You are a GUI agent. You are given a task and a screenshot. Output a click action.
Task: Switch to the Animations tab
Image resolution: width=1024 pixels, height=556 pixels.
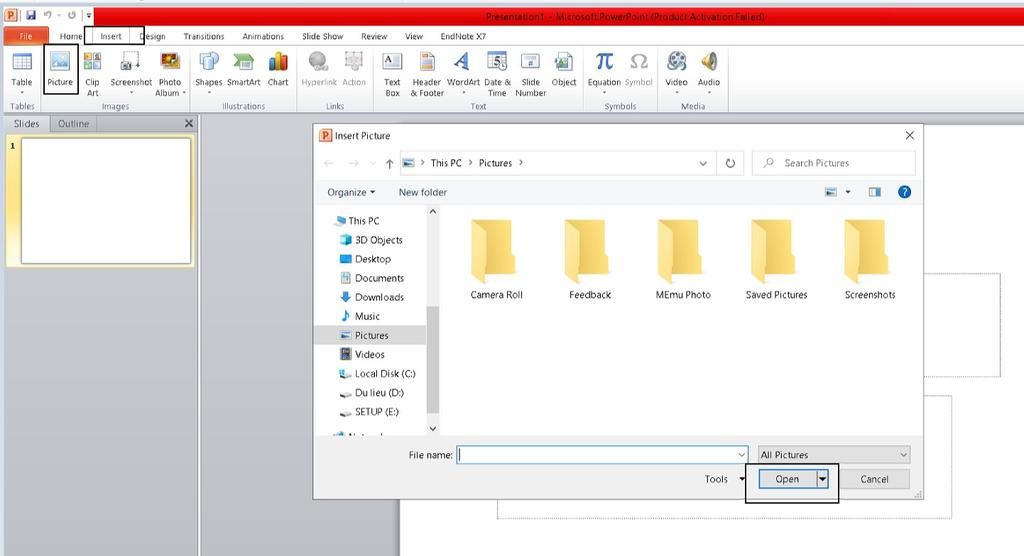(263, 36)
